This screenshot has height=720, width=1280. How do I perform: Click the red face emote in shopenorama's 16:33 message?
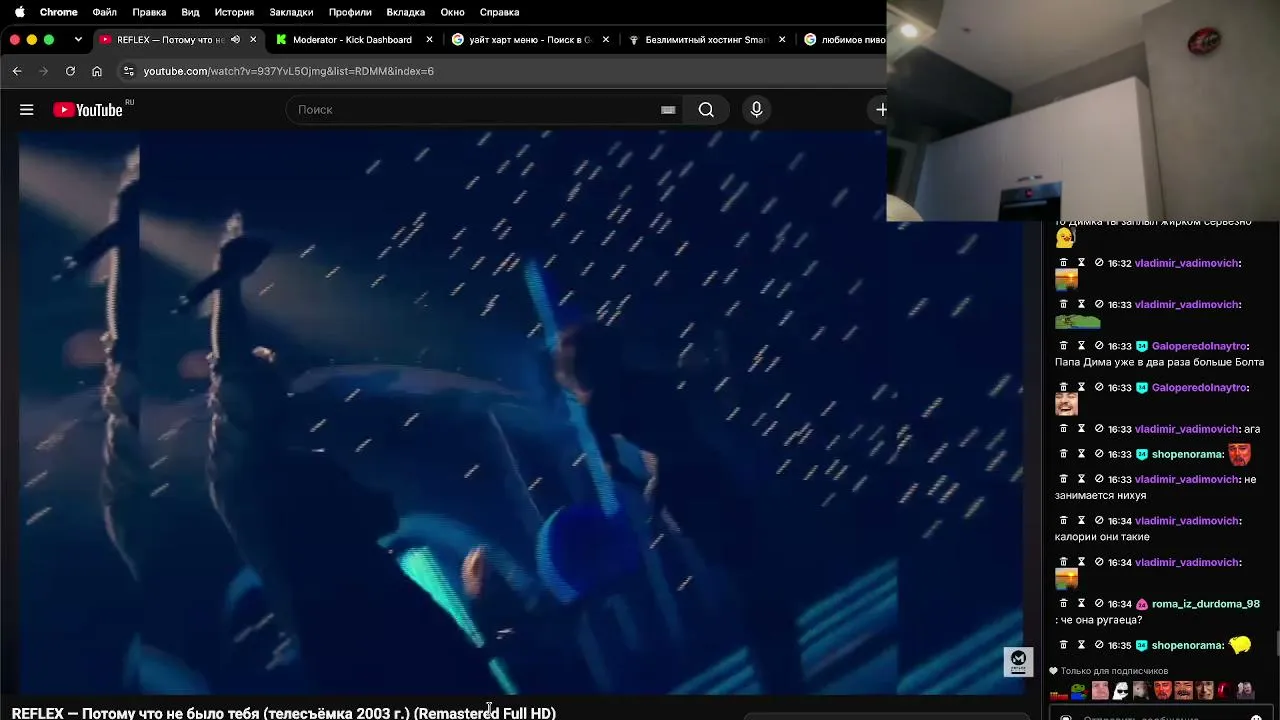point(1240,454)
